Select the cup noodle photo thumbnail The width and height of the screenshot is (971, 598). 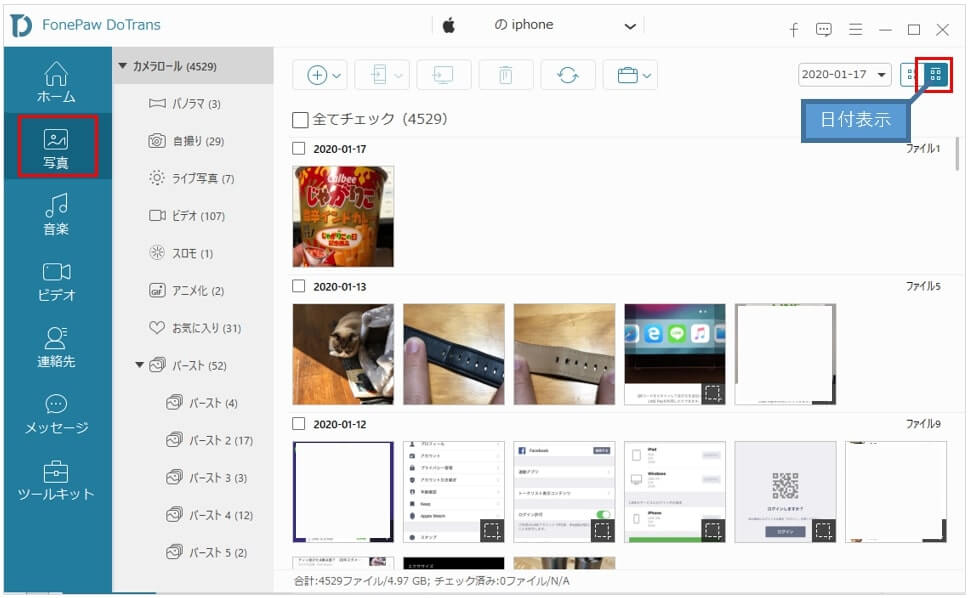(x=343, y=216)
